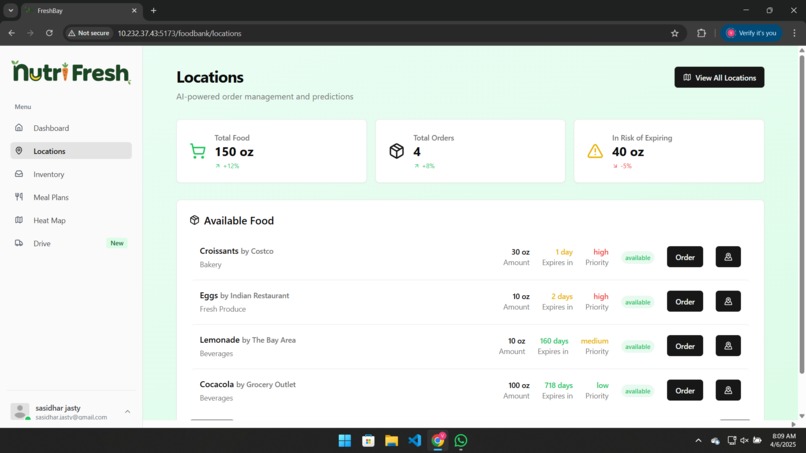Click the Total Food 150 oz value
Image resolution: width=806 pixels, height=453 pixels.
point(234,152)
